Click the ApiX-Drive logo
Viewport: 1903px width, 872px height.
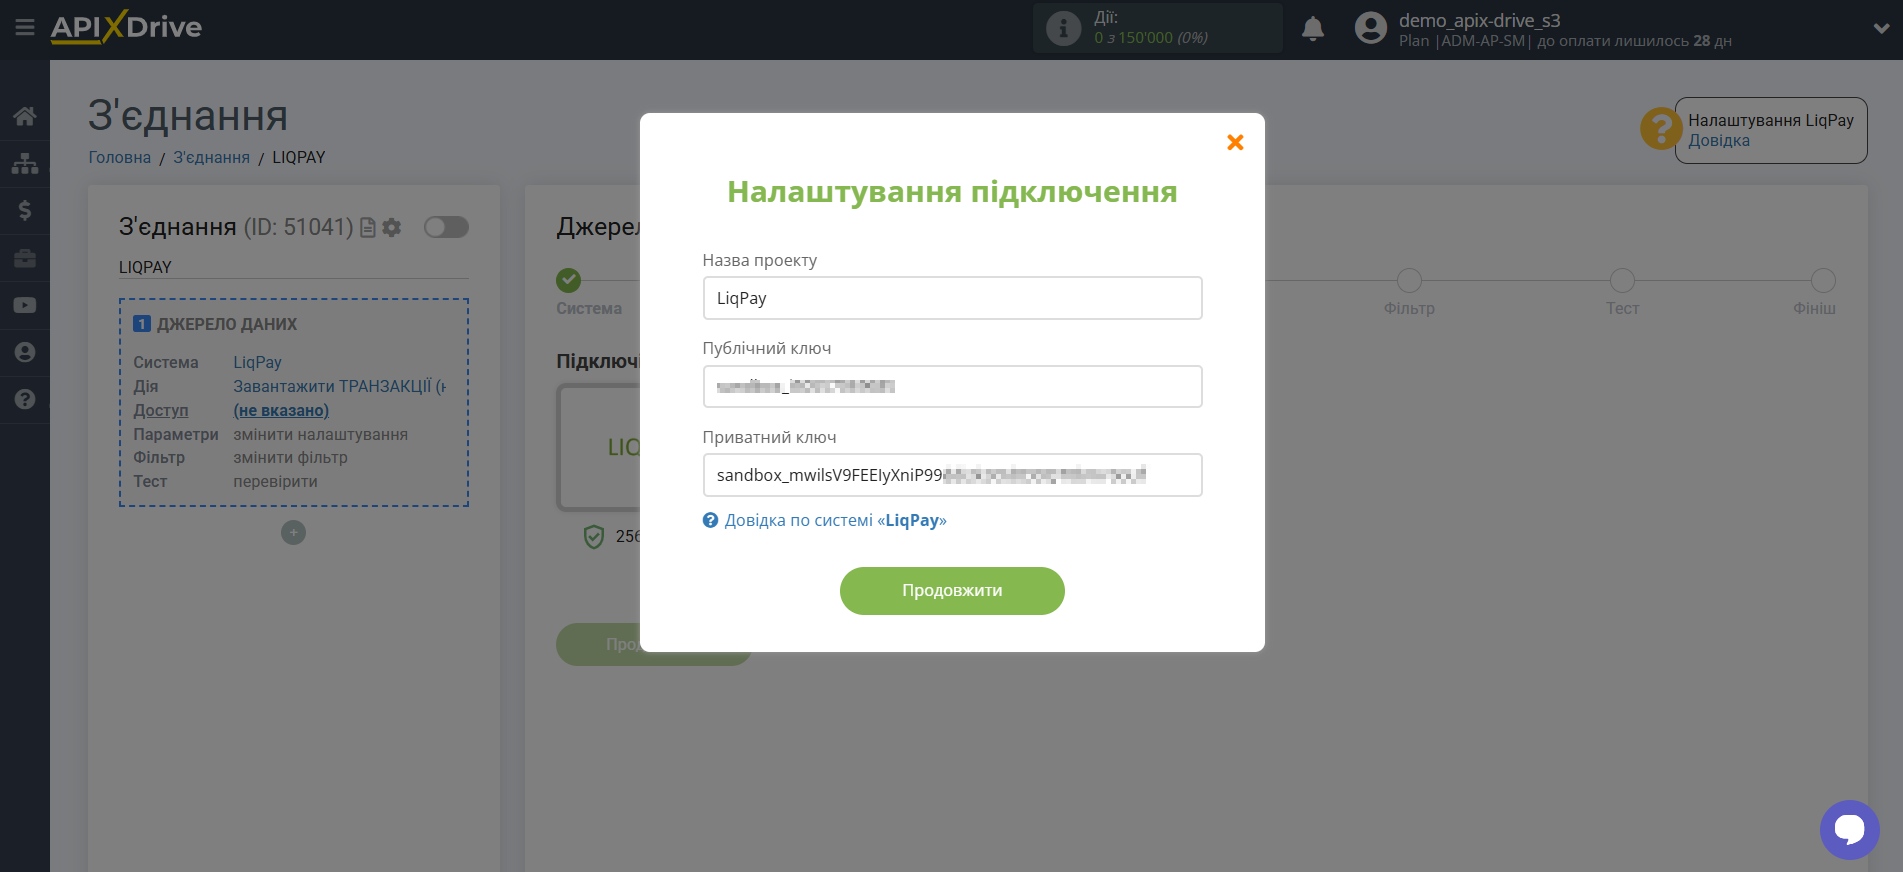pyautogui.click(x=126, y=27)
